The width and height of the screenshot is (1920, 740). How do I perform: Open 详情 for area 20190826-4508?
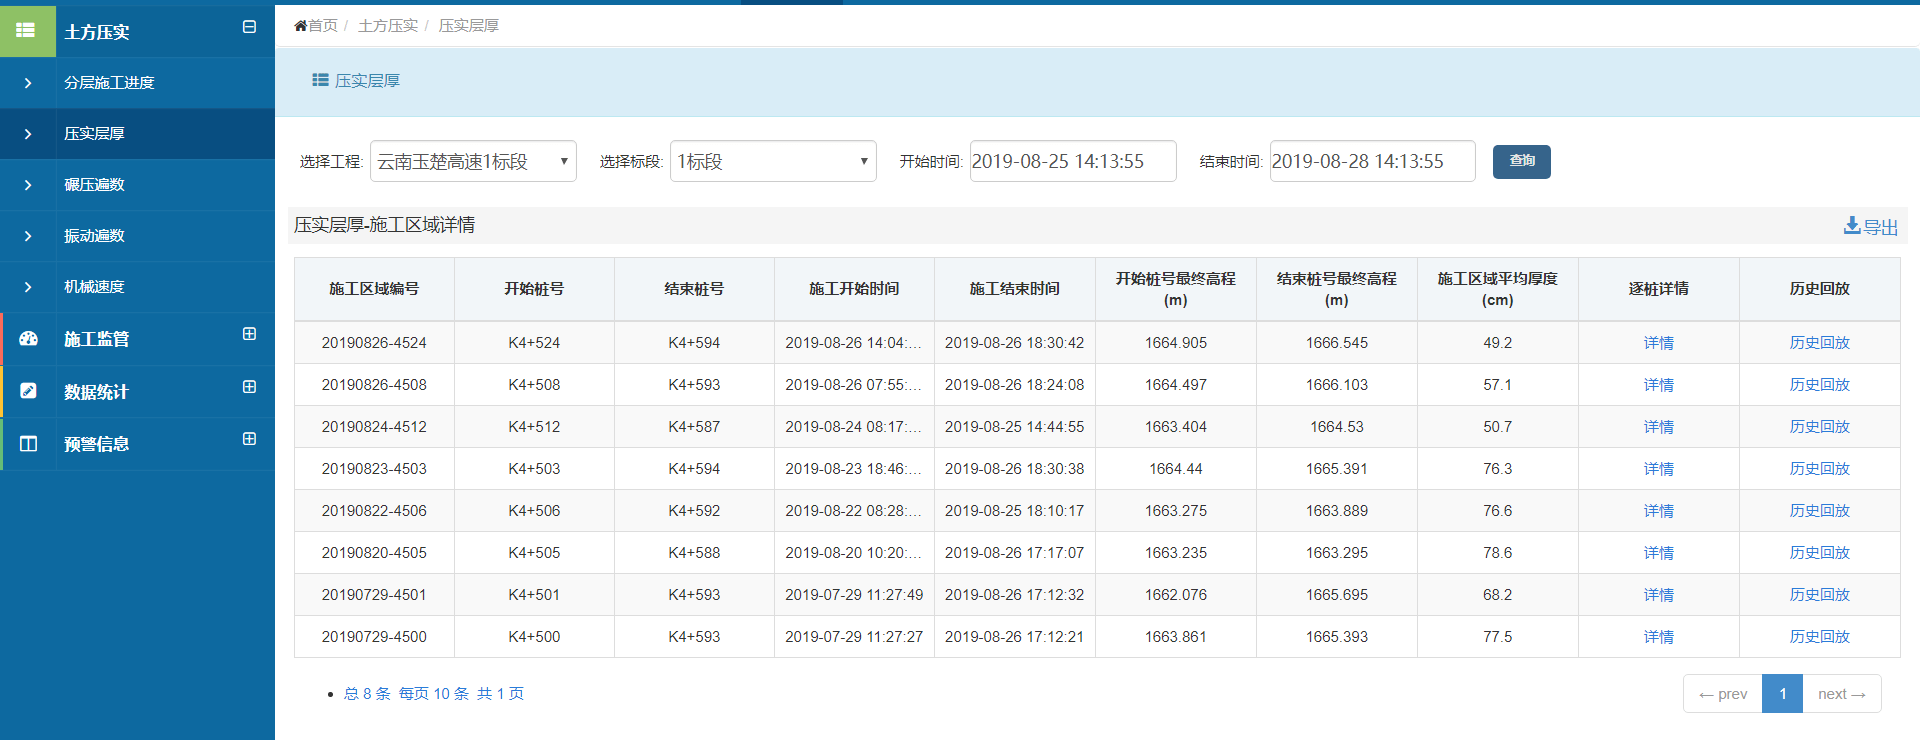pyautogui.click(x=1659, y=385)
